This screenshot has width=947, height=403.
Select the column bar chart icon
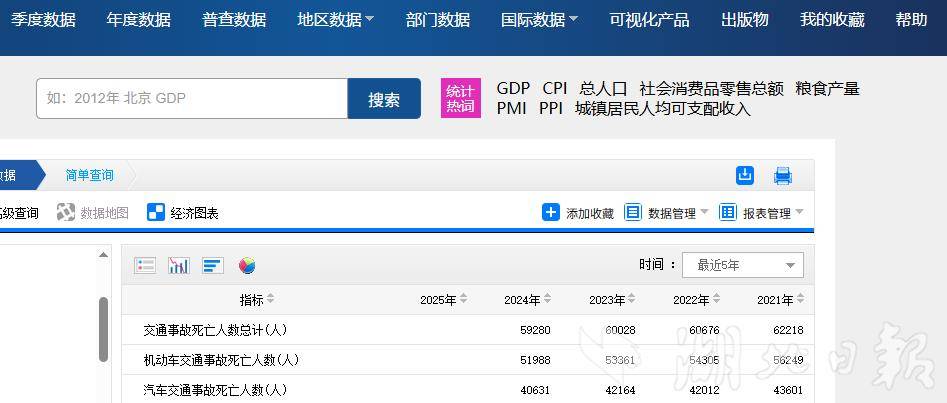coord(179,265)
